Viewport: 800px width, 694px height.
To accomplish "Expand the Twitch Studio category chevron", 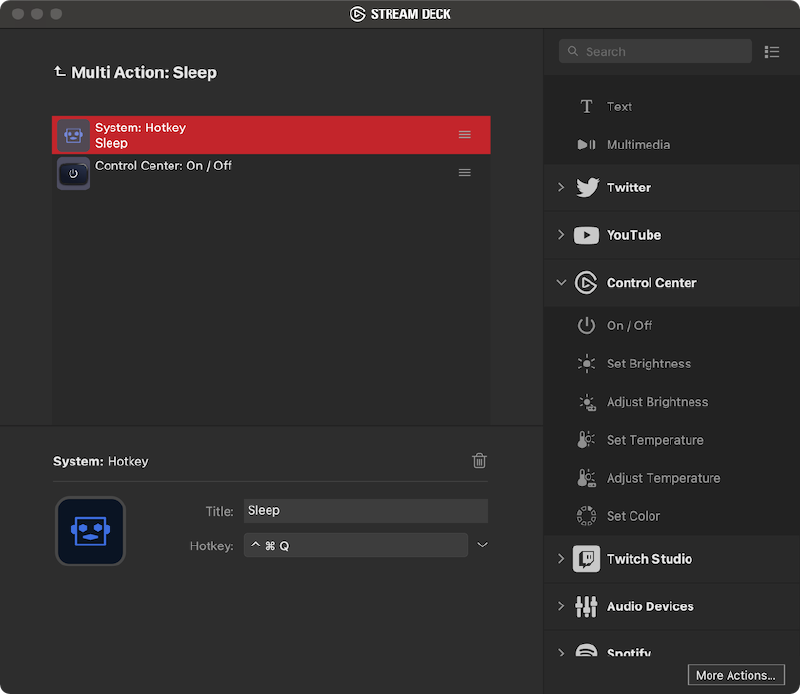I will point(561,559).
